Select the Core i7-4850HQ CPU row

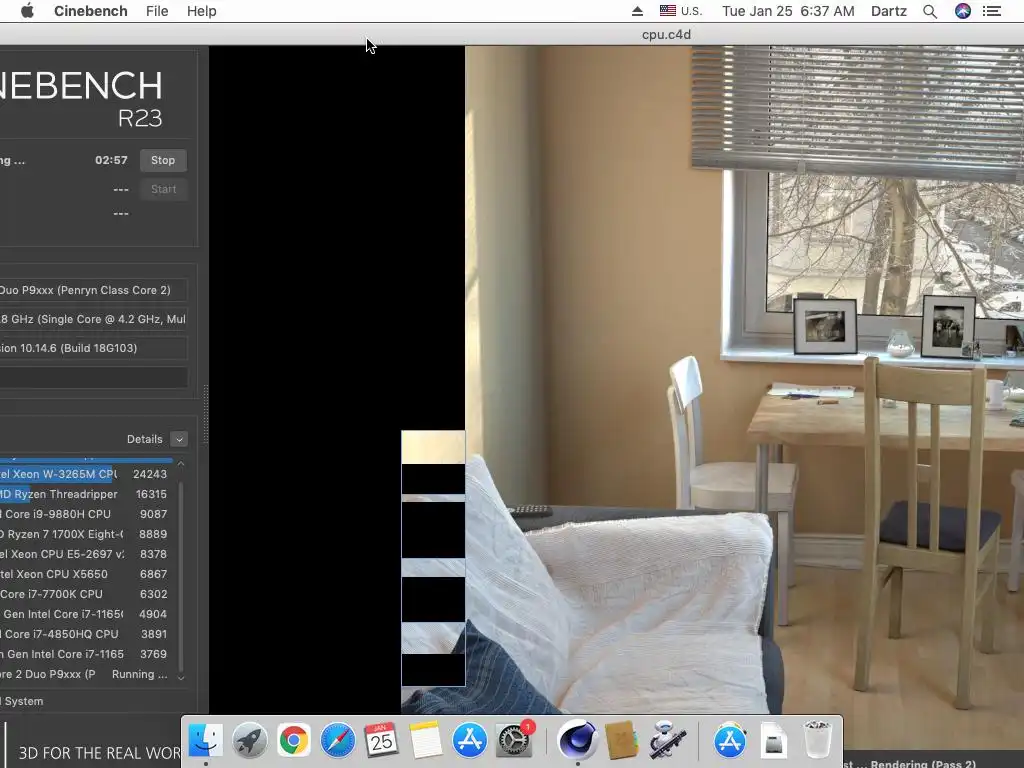[86, 634]
